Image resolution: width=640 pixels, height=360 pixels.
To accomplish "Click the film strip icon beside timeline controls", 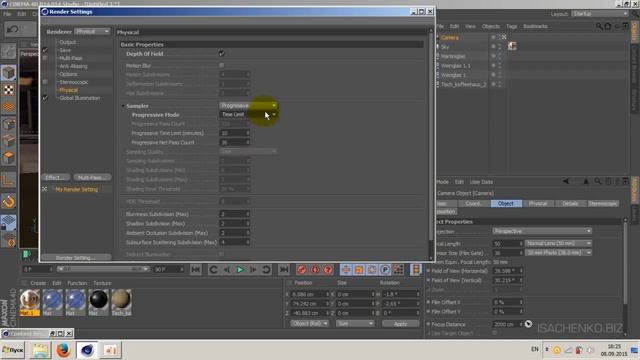I will point(416,269).
